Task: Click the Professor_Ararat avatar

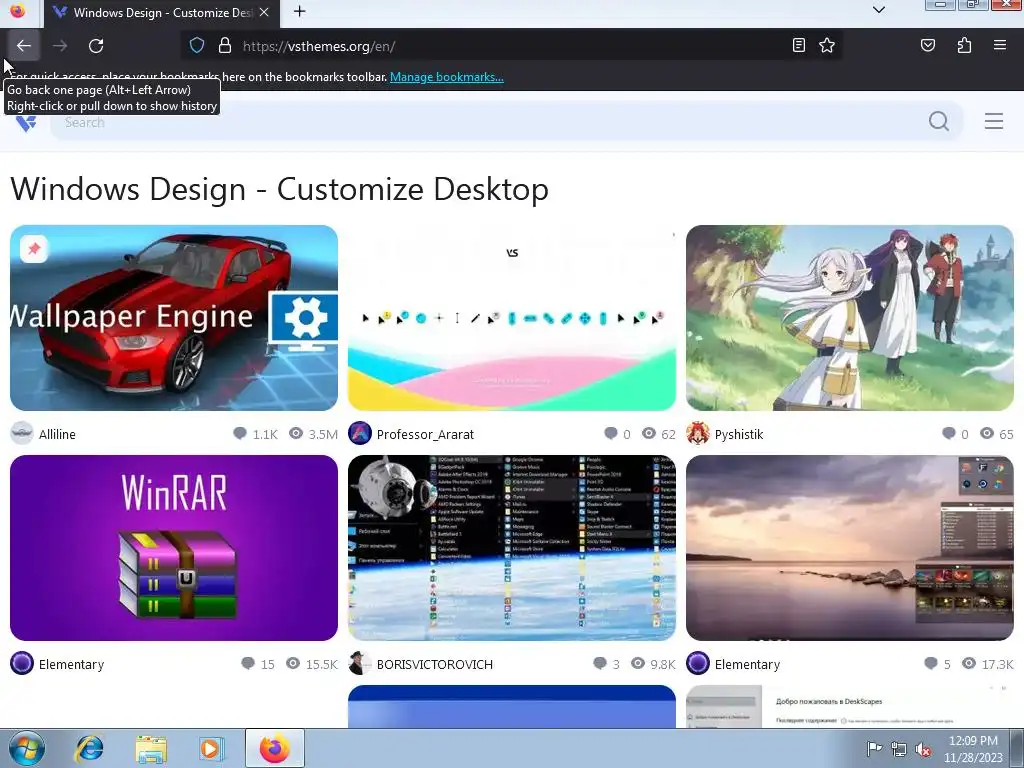Action: pyautogui.click(x=360, y=434)
